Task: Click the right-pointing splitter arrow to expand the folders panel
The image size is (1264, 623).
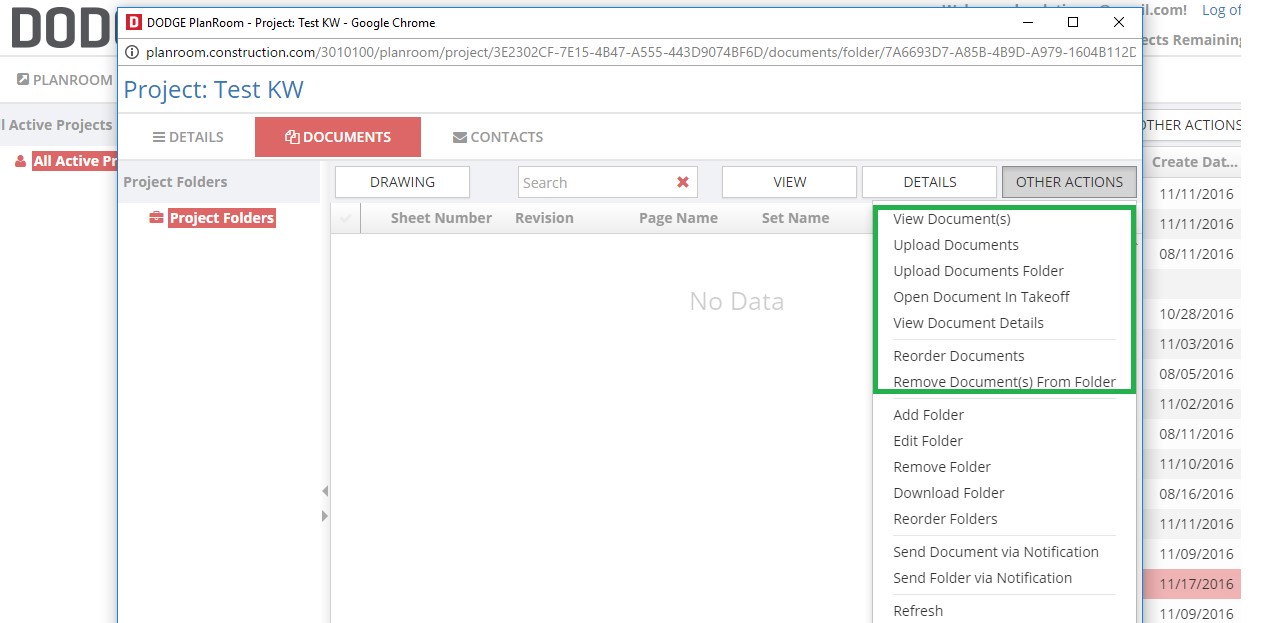Action: click(324, 516)
